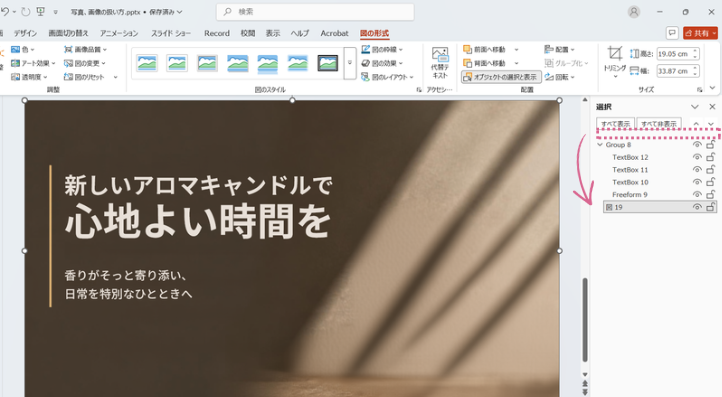The height and width of the screenshot is (397, 722).
Task: Toggle the lock for Freeform 9
Action: point(710,194)
